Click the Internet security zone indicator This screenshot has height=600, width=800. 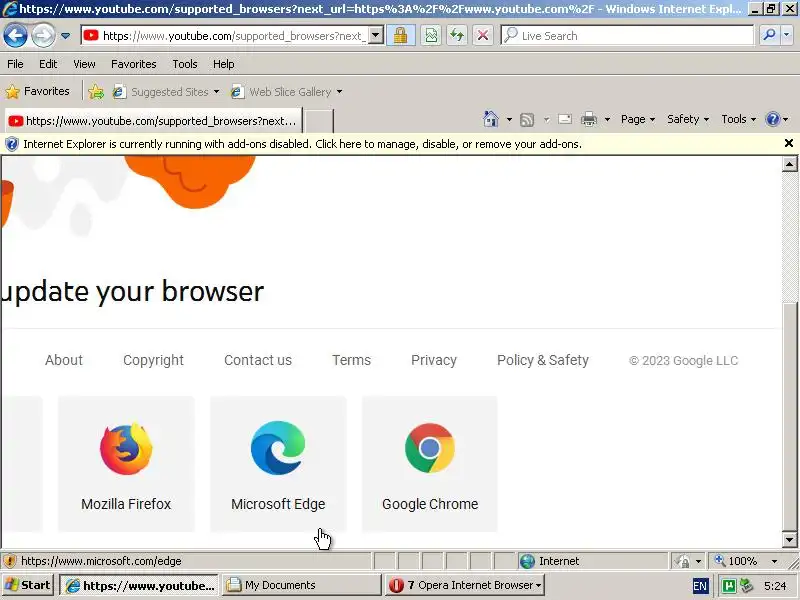click(592, 561)
